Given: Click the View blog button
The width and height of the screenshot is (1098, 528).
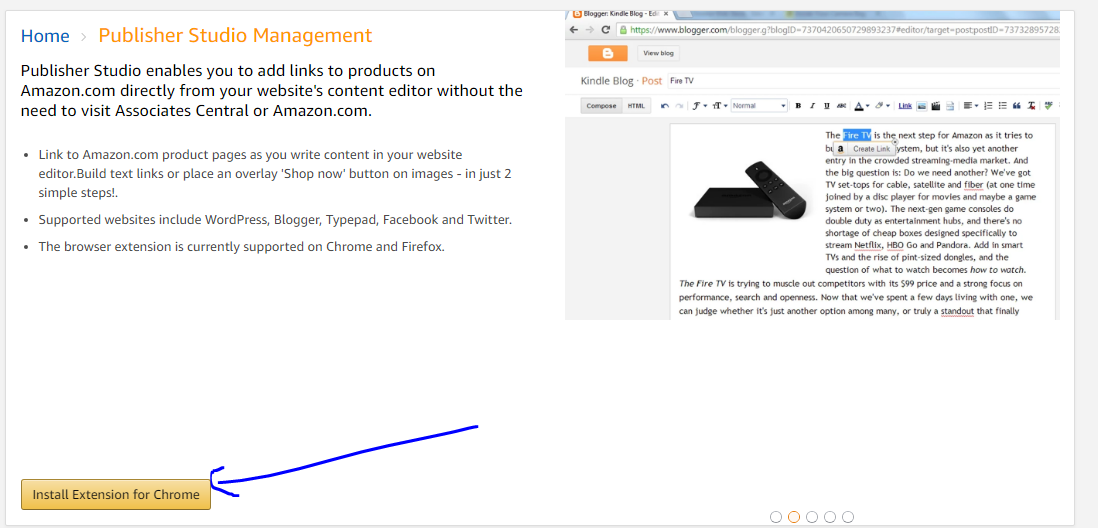Looking at the screenshot, I should [x=658, y=53].
